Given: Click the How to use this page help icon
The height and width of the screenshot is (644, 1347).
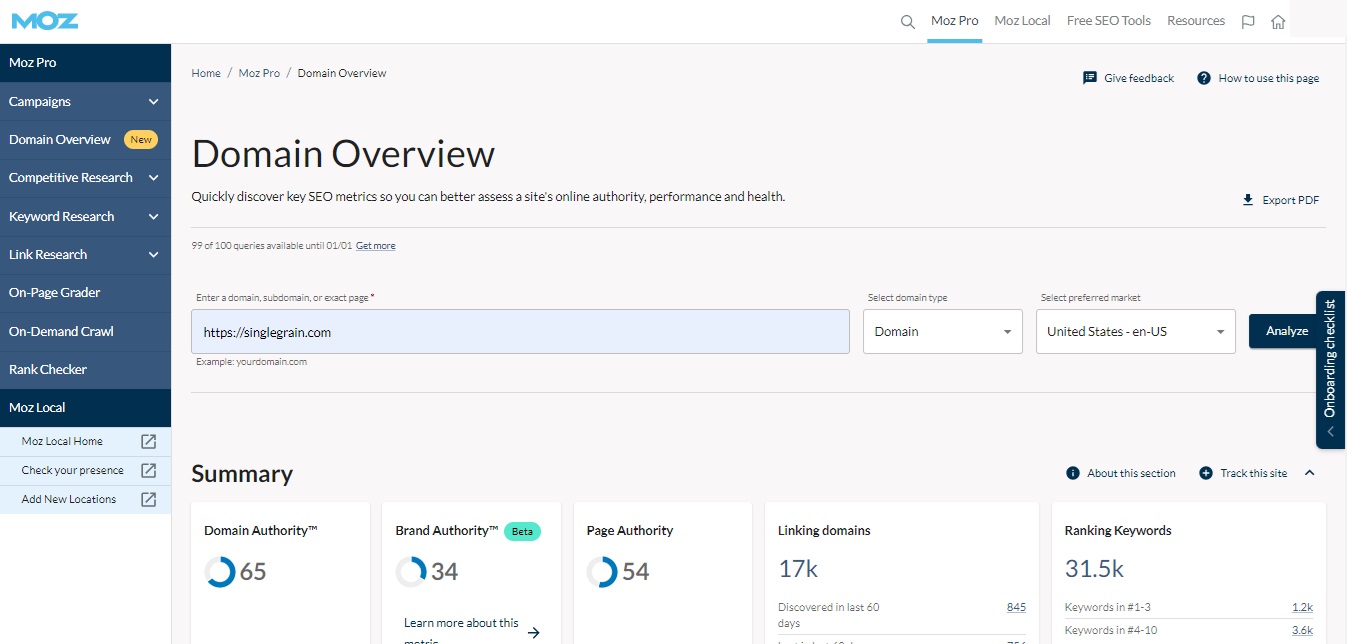Looking at the screenshot, I should coord(1204,78).
